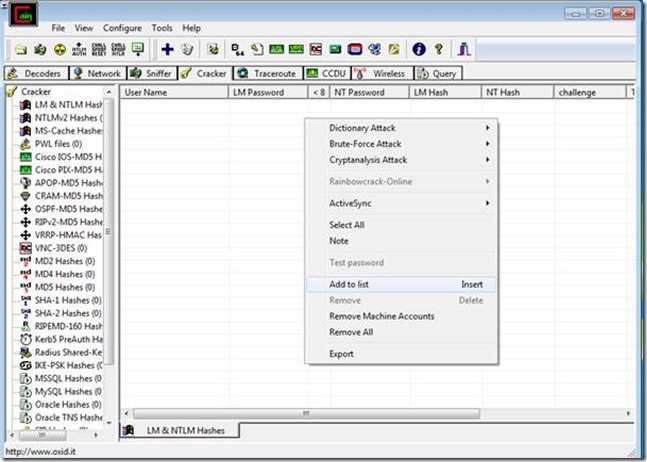
Task: Select SHA-1 Hashes (0) tree item
Action: tap(61, 300)
